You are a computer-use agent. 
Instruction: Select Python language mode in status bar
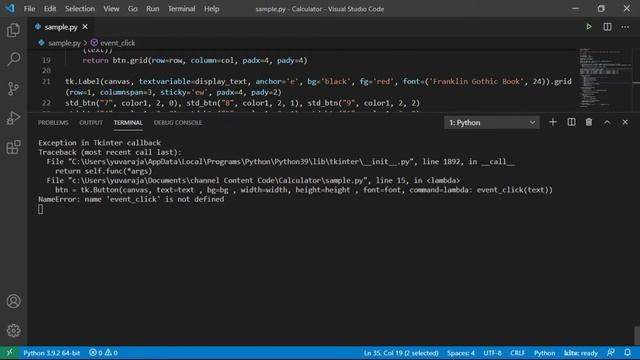click(x=544, y=353)
